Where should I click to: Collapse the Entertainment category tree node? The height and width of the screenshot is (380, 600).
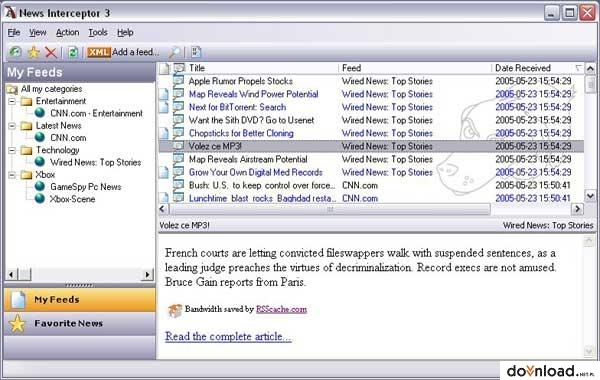pos(12,101)
